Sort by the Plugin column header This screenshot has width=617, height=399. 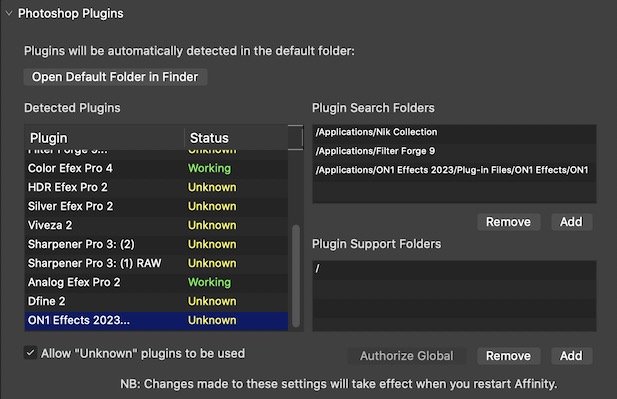pos(104,138)
